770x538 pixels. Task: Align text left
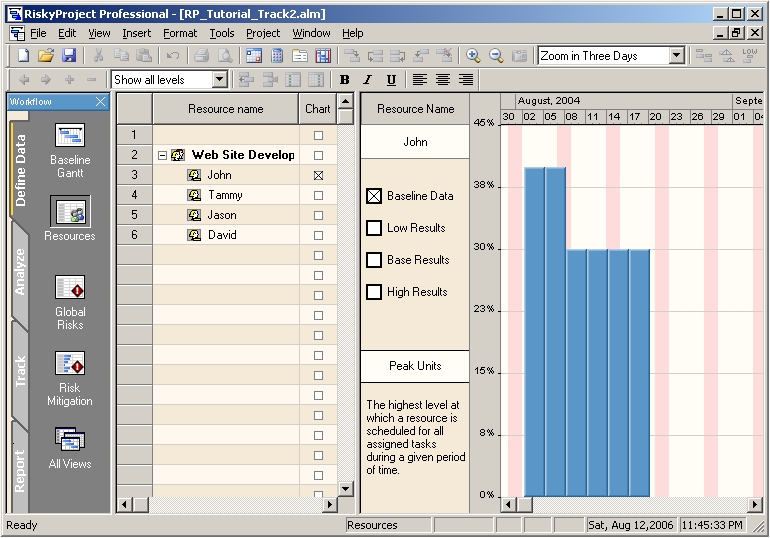pos(419,80)
